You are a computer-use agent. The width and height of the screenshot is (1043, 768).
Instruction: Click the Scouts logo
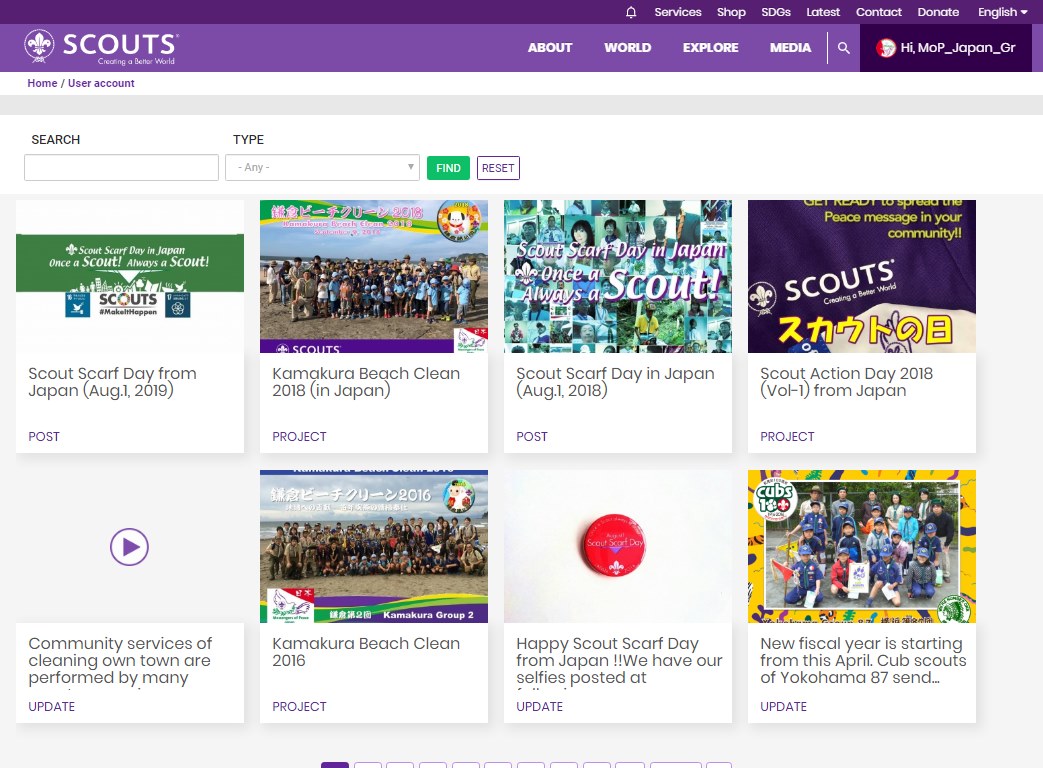[101, 47]
